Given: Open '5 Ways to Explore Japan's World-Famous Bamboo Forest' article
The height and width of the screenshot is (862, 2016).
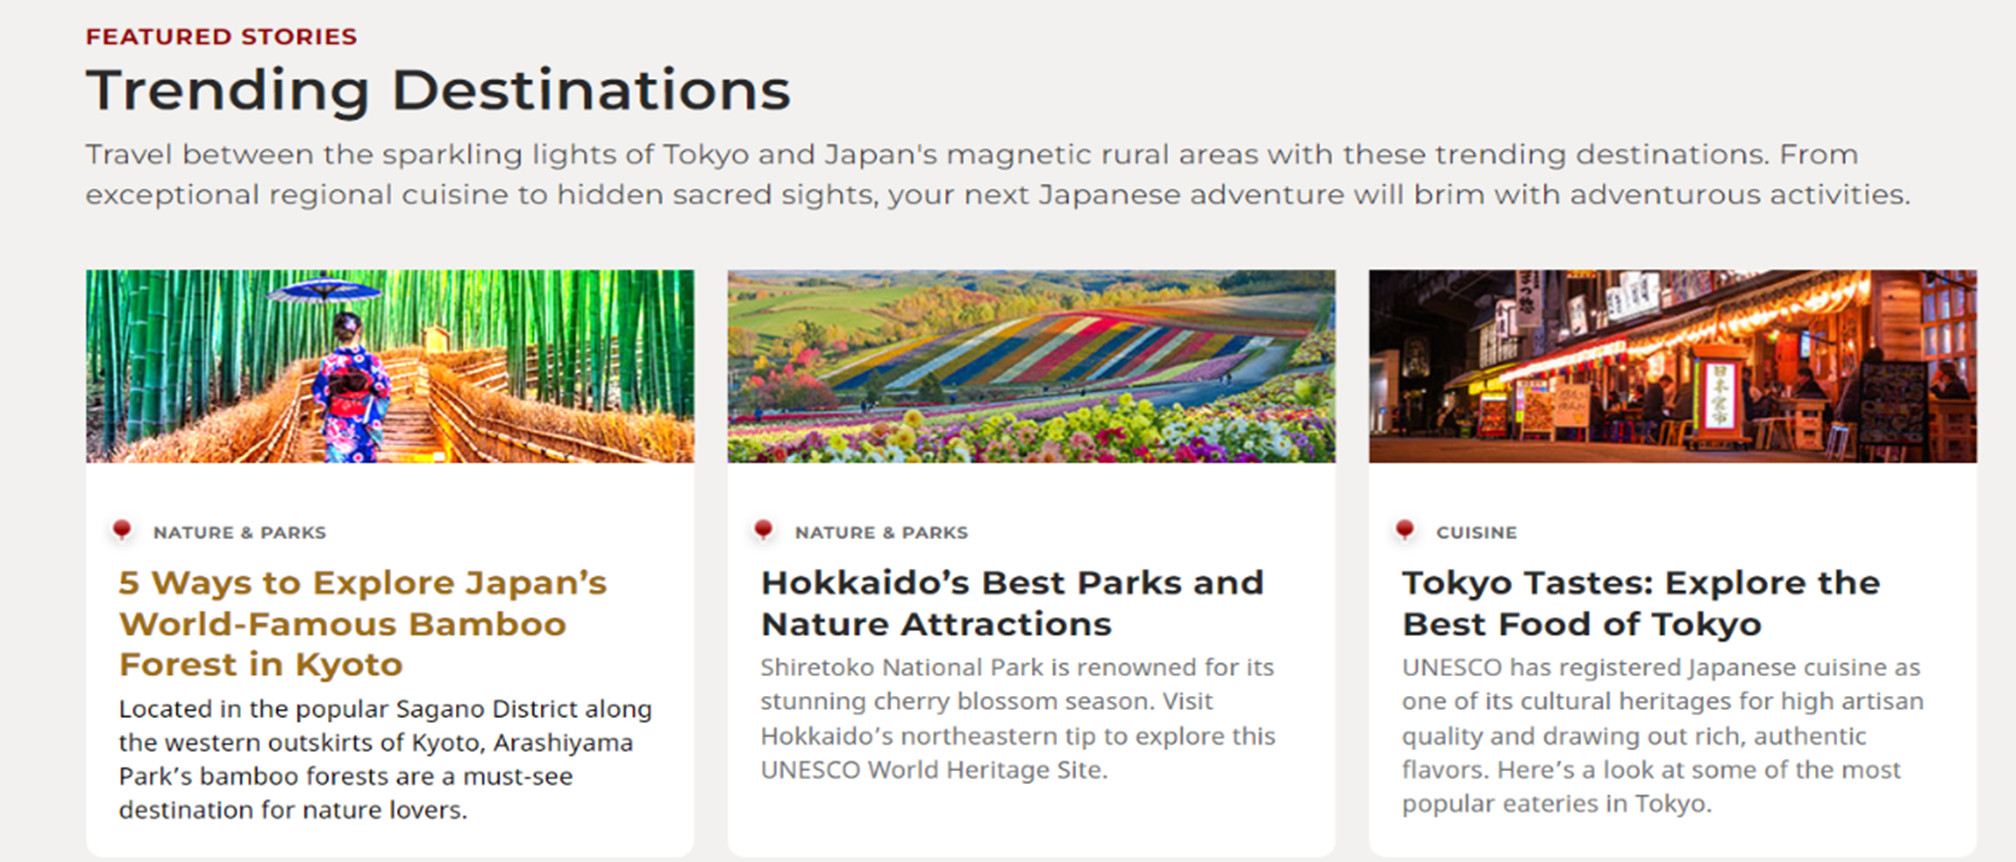Looking at the screenshot, I should pyautogui.click(x=363, y=623).
